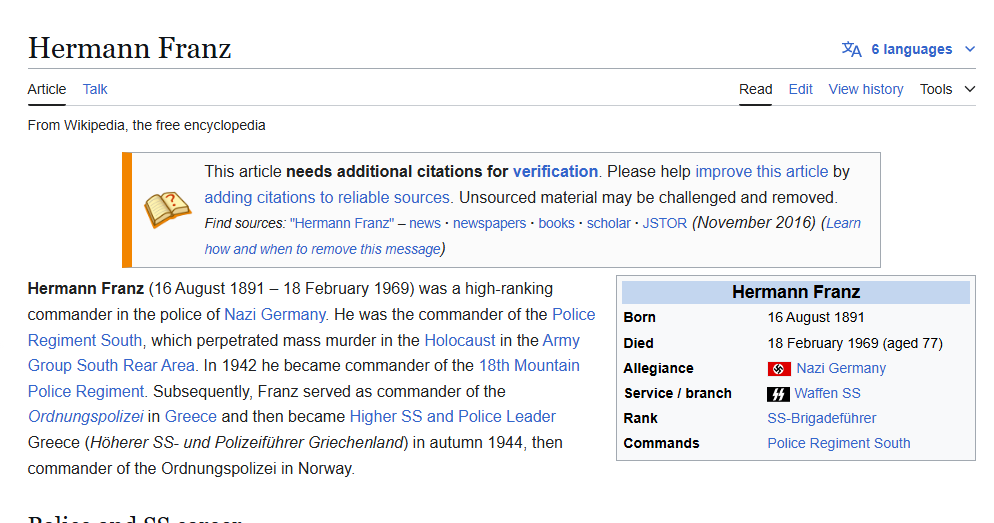Click Waffen SS link in infobox
The width and height of the screenshot is (994, 523).
pyautogui.click(x=828, y=394)
